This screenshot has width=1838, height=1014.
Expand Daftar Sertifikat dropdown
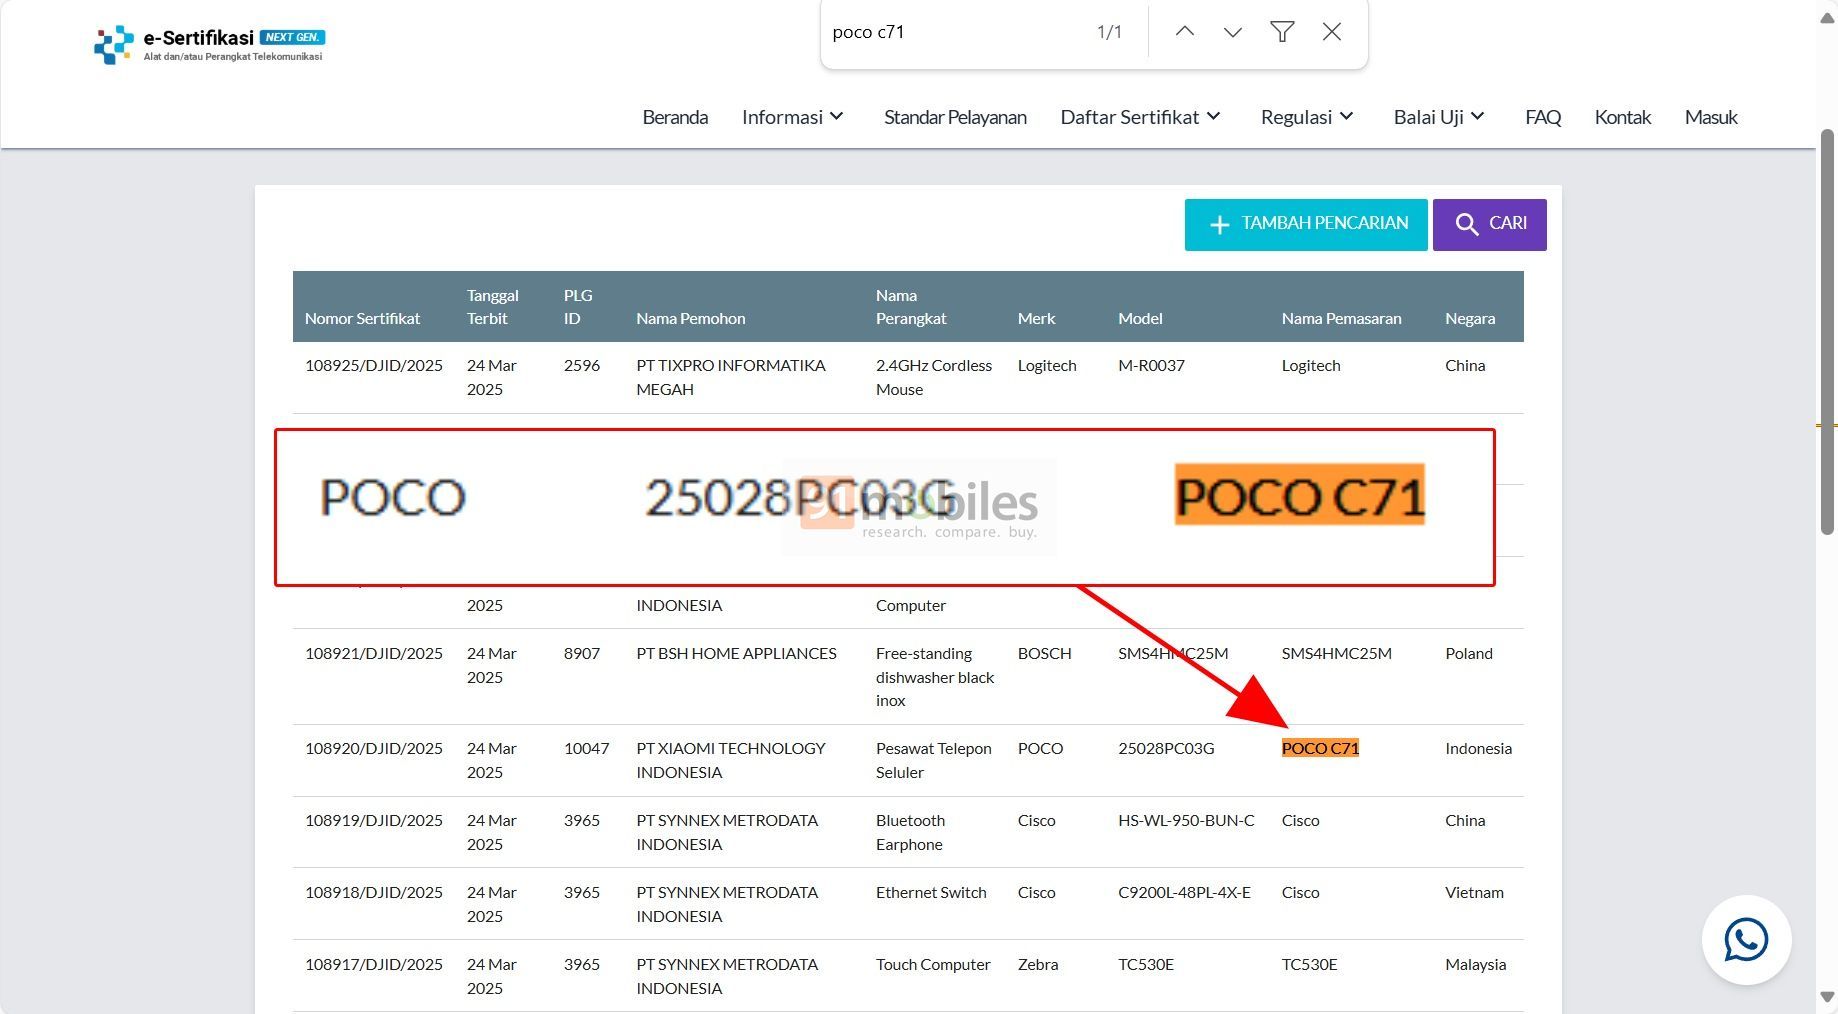(x=1141, y=117)
